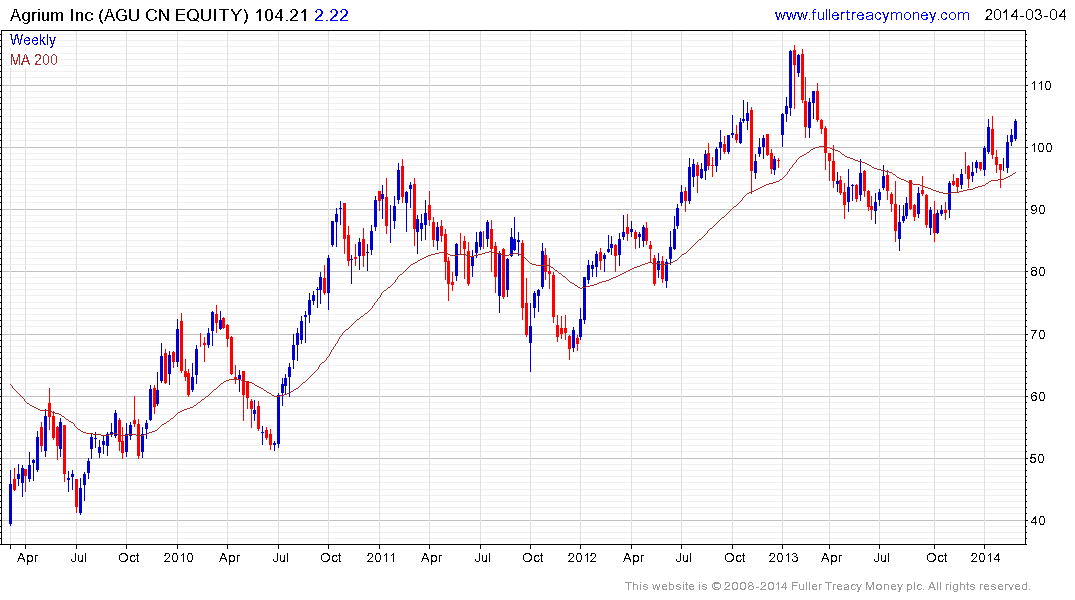The height and width of the screenshot is (600, 1075).
Task: Click the 2013 year label on time axis
Action: pos(783,557)
